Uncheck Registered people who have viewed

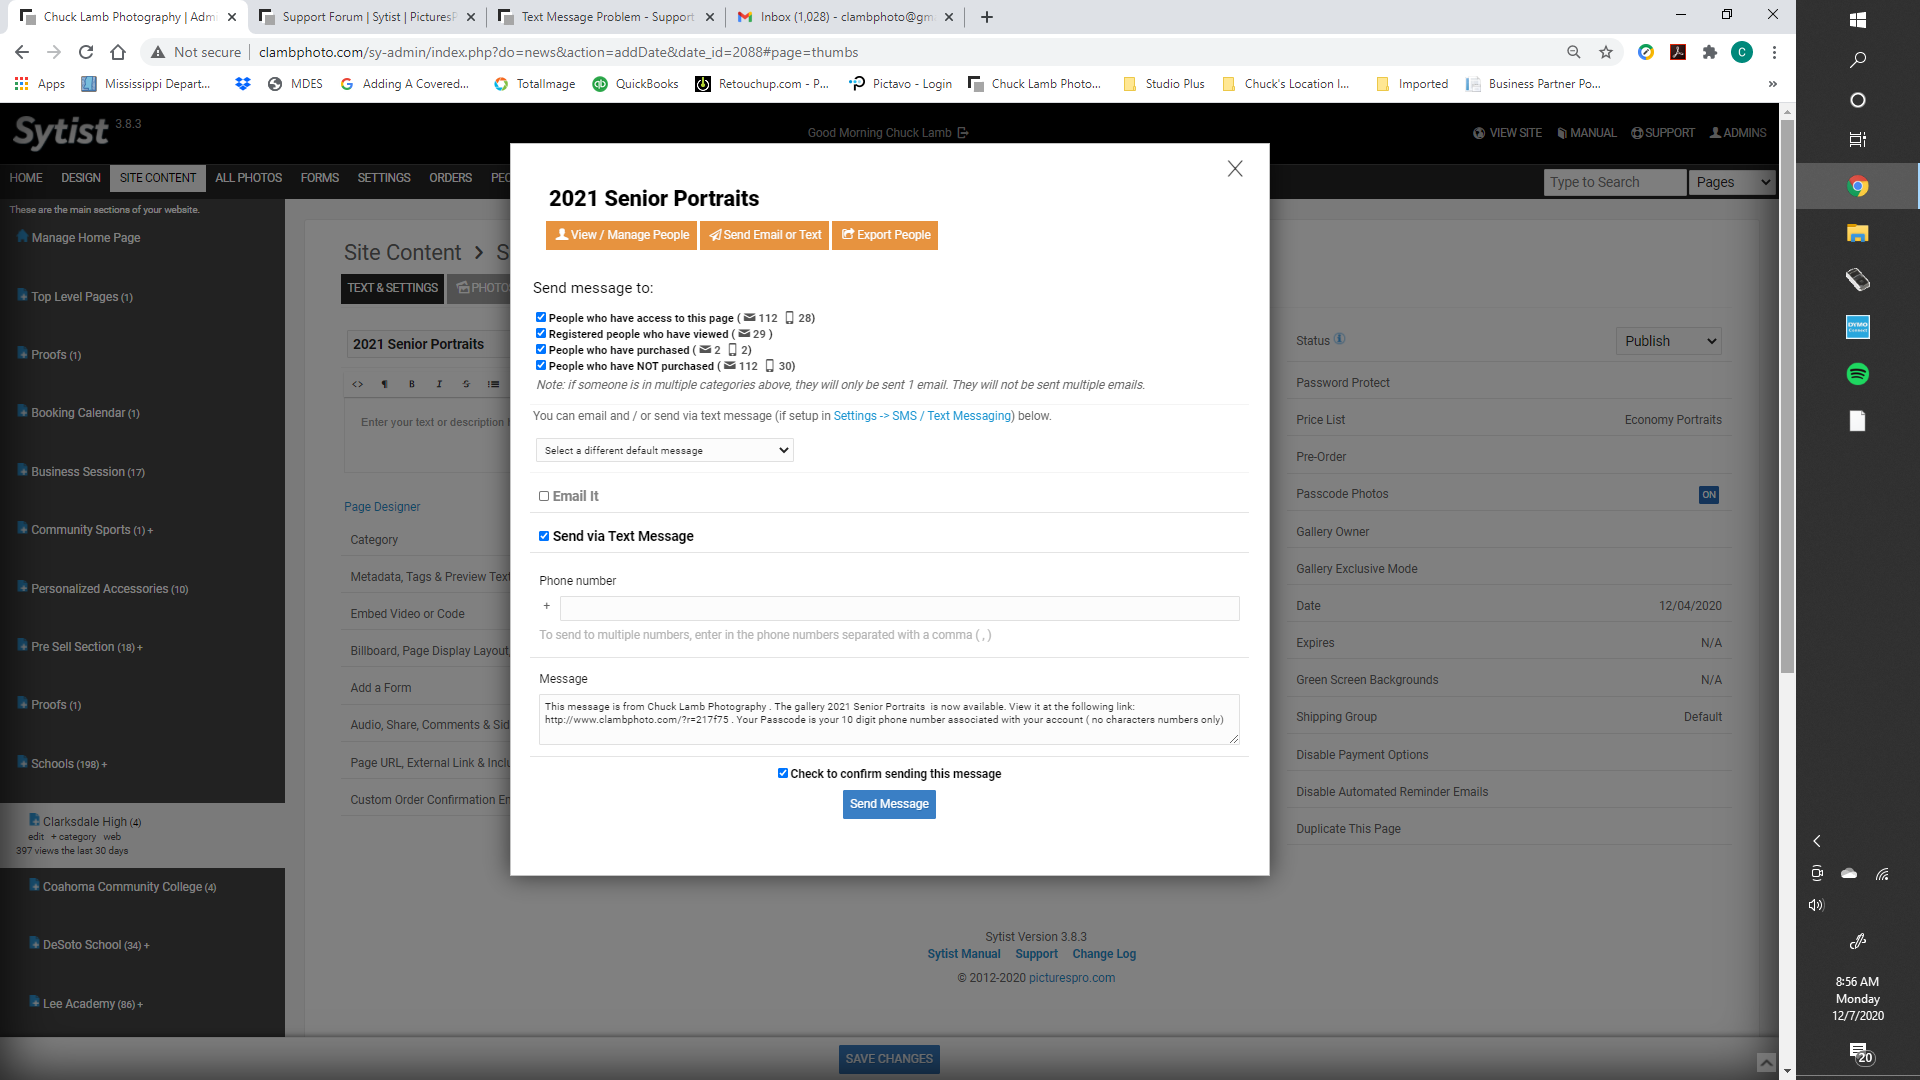pos(541,333)
